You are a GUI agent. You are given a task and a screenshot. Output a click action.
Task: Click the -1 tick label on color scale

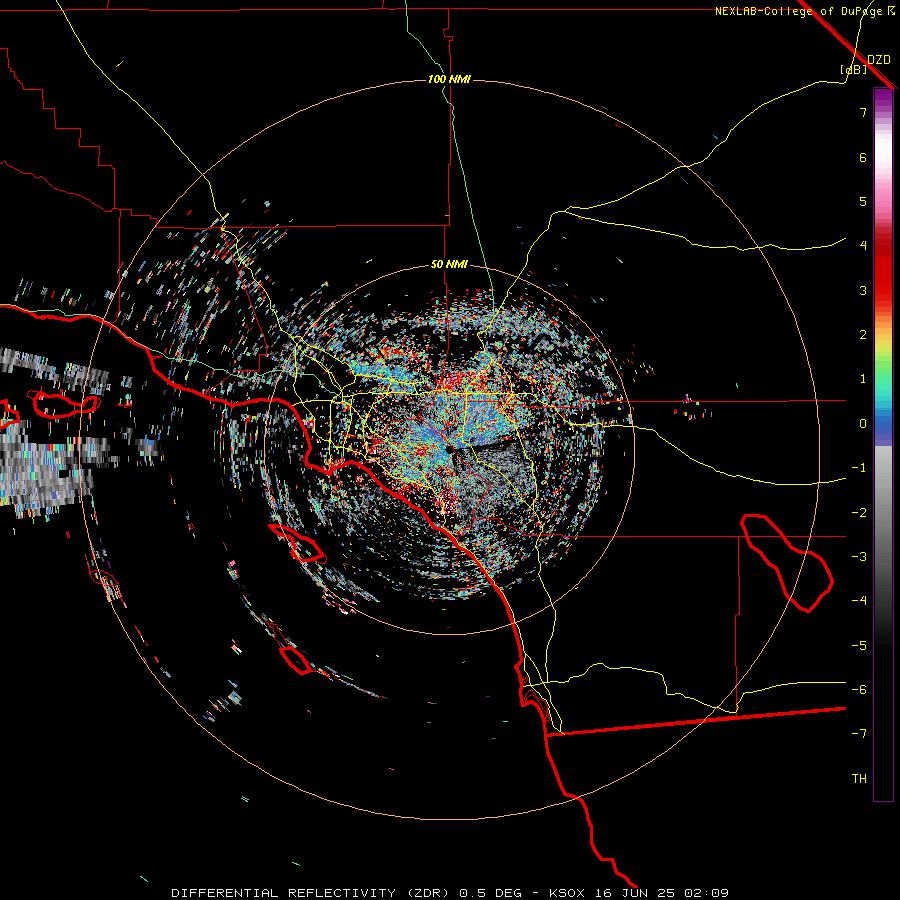(x=859, y=468)
